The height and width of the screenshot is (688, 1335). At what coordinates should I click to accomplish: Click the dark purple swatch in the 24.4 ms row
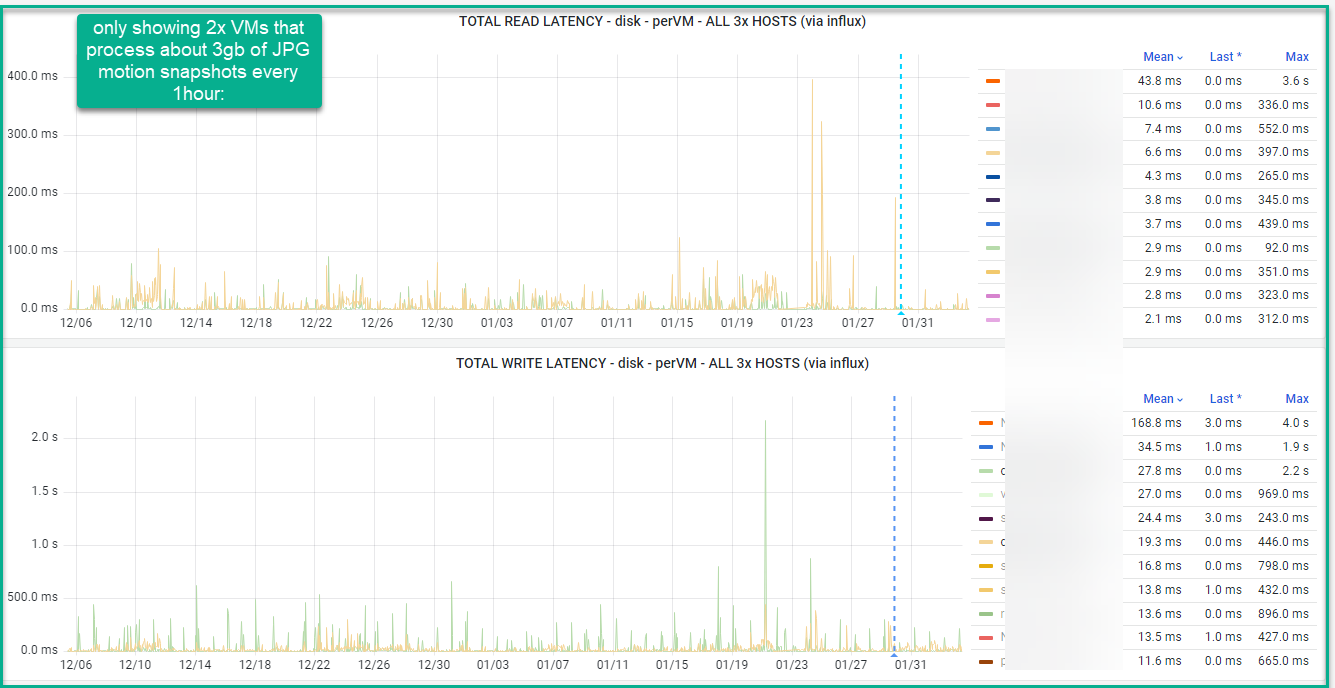(986, 519)
